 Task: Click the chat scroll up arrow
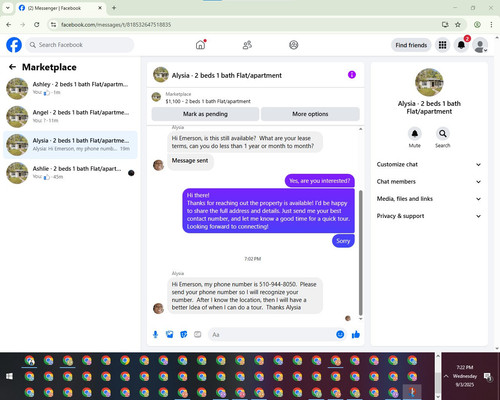pos(360,129)
